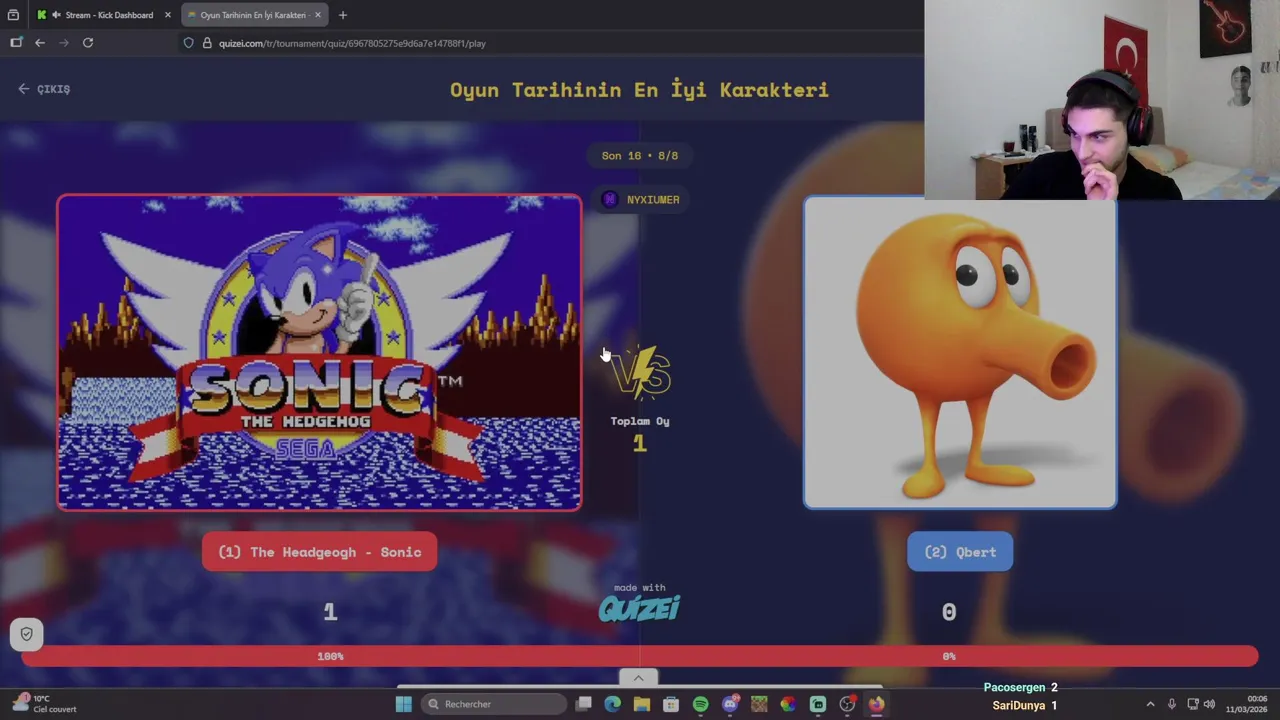Open Firefox View tab list icon
This screenshot has width=1280, height=720.
click(13, 15)
